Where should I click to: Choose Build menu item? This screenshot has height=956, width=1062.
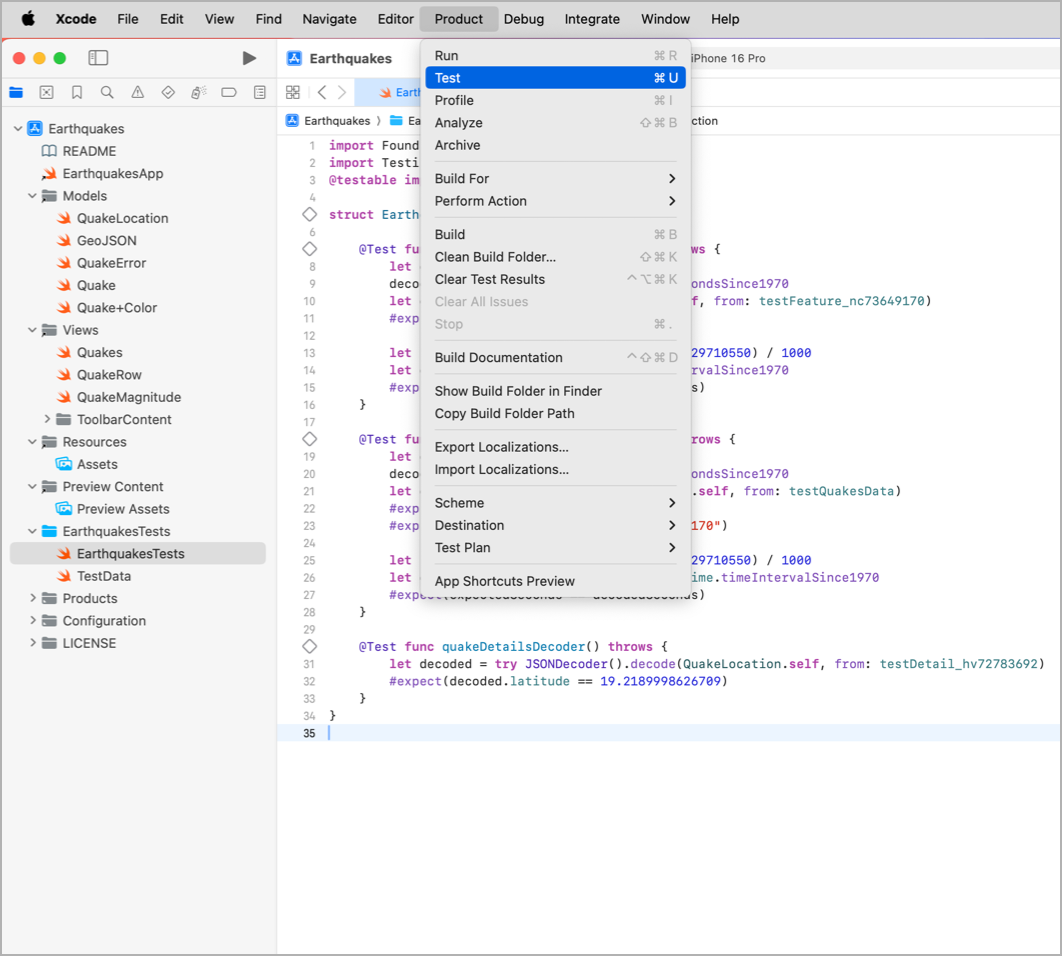point(555,234)
